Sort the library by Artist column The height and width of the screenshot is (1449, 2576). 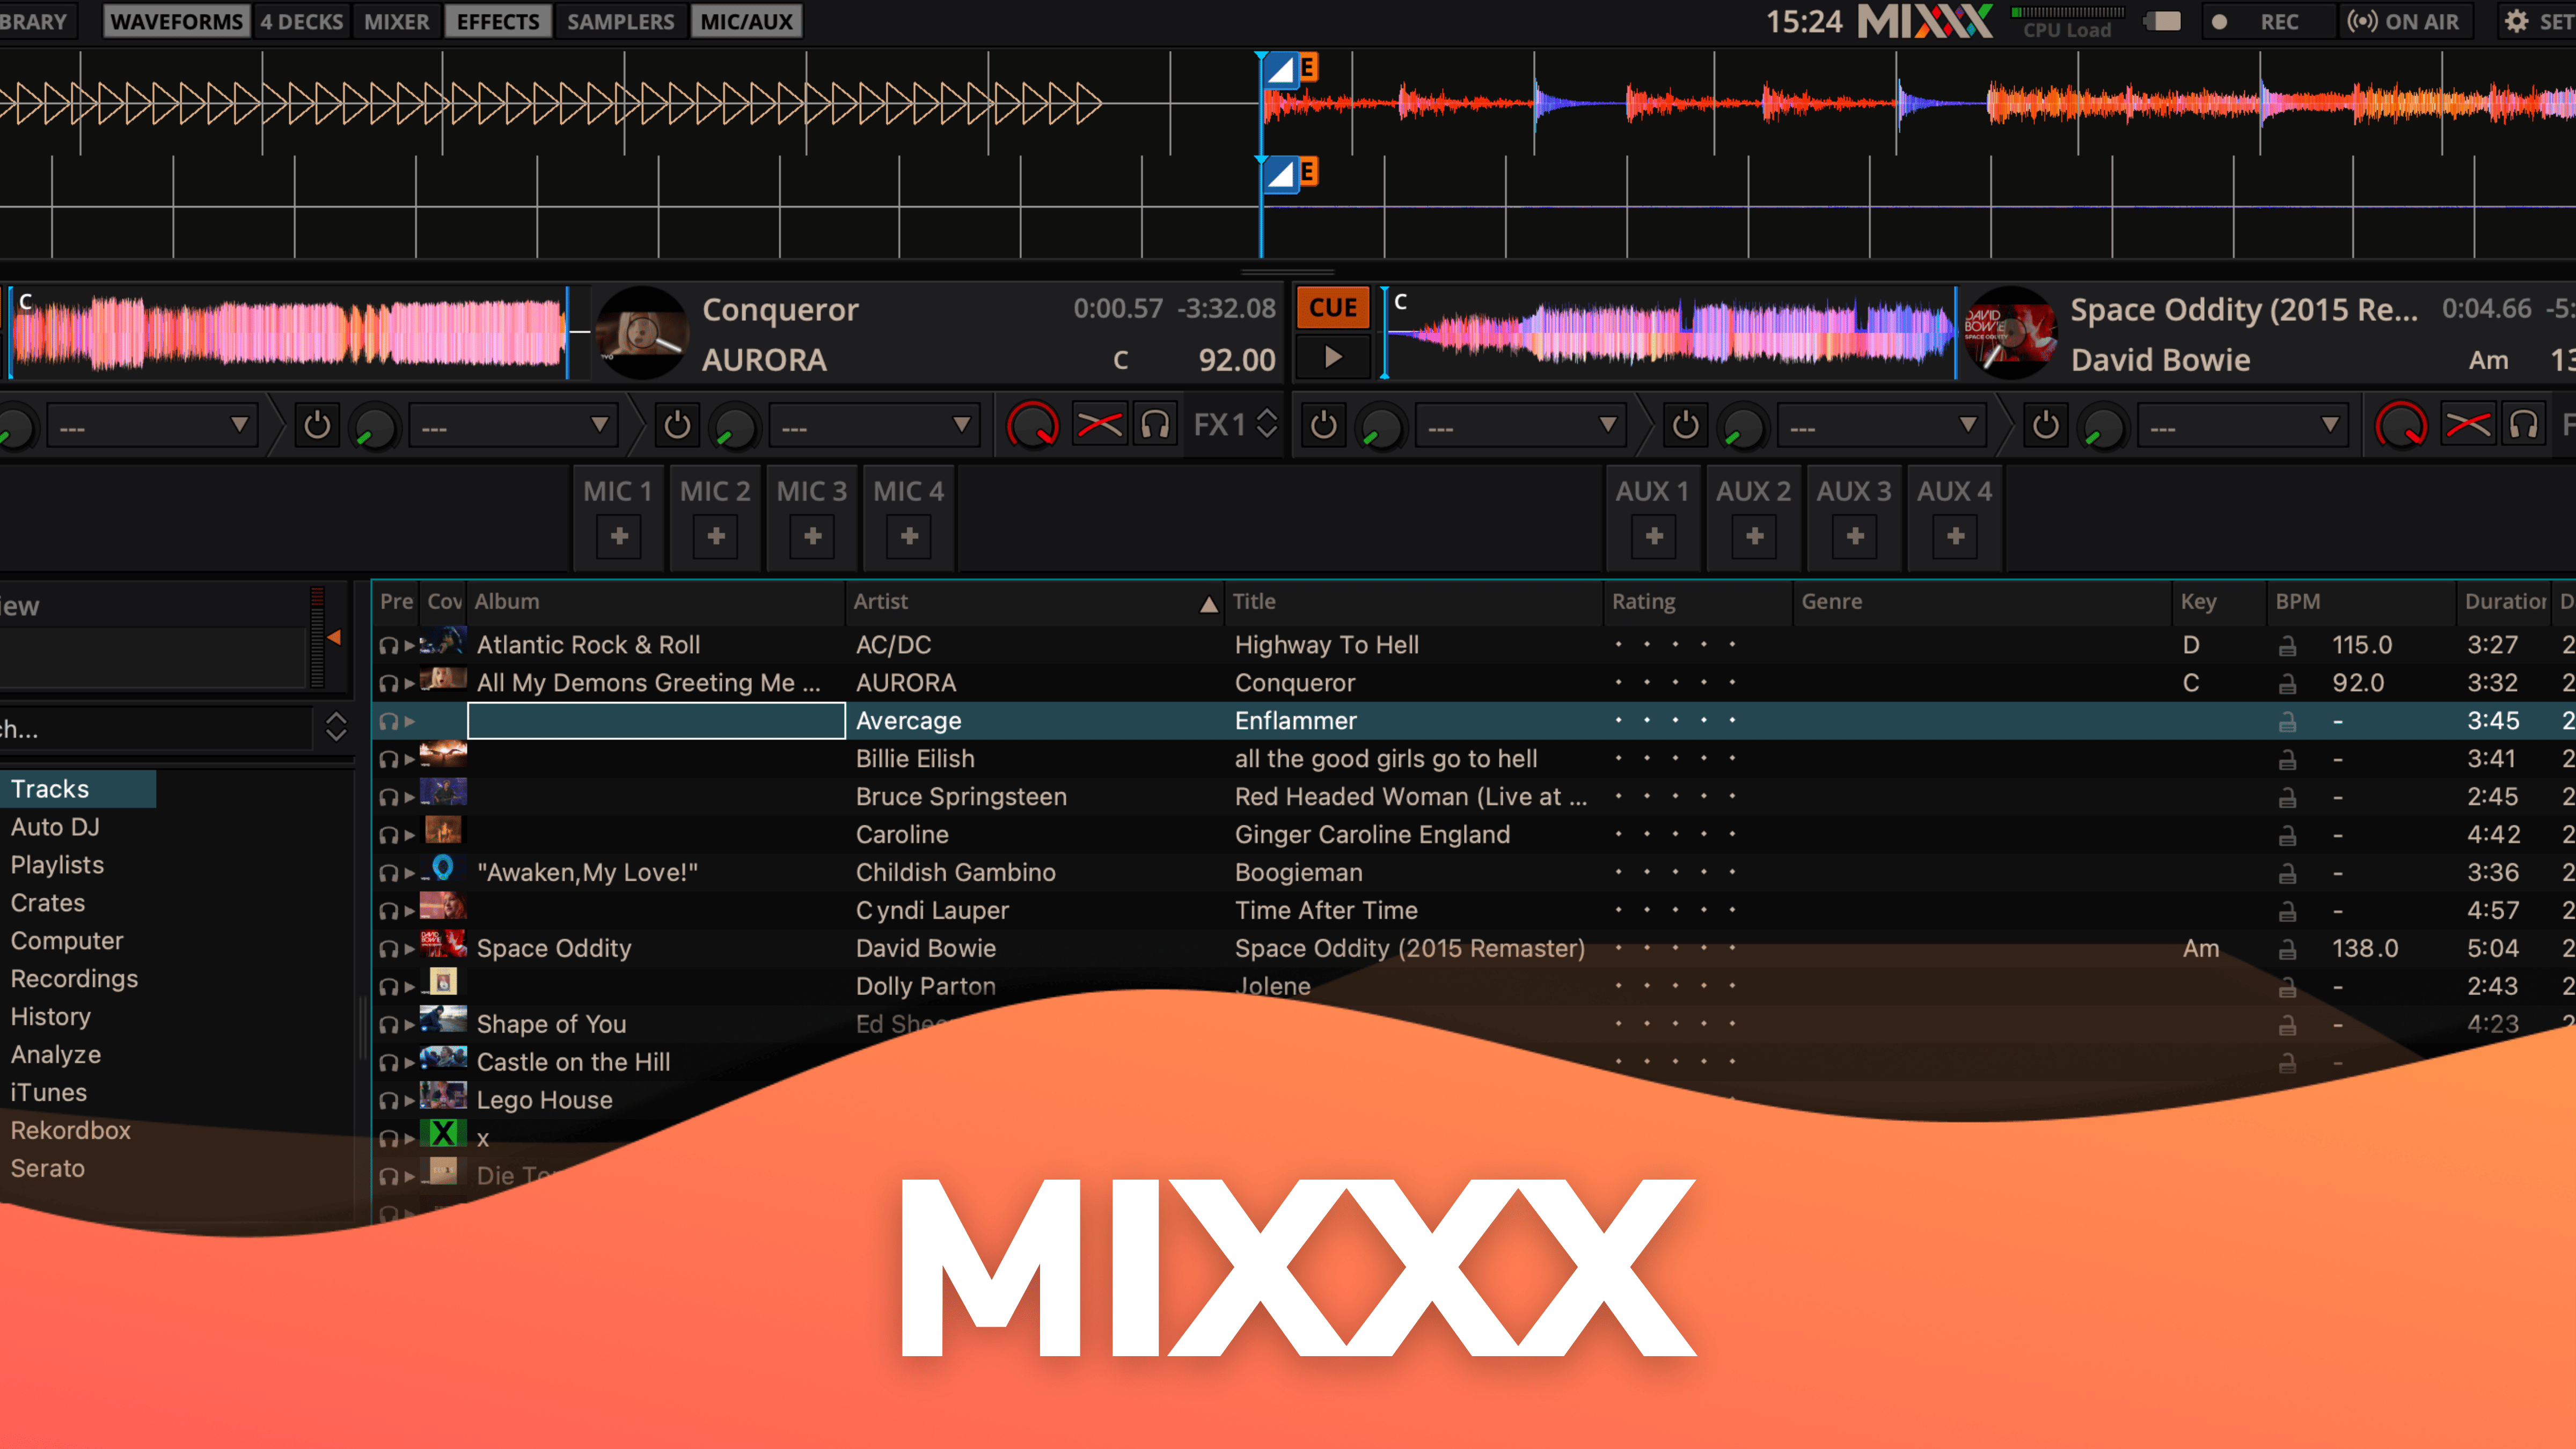(1034, 602)
